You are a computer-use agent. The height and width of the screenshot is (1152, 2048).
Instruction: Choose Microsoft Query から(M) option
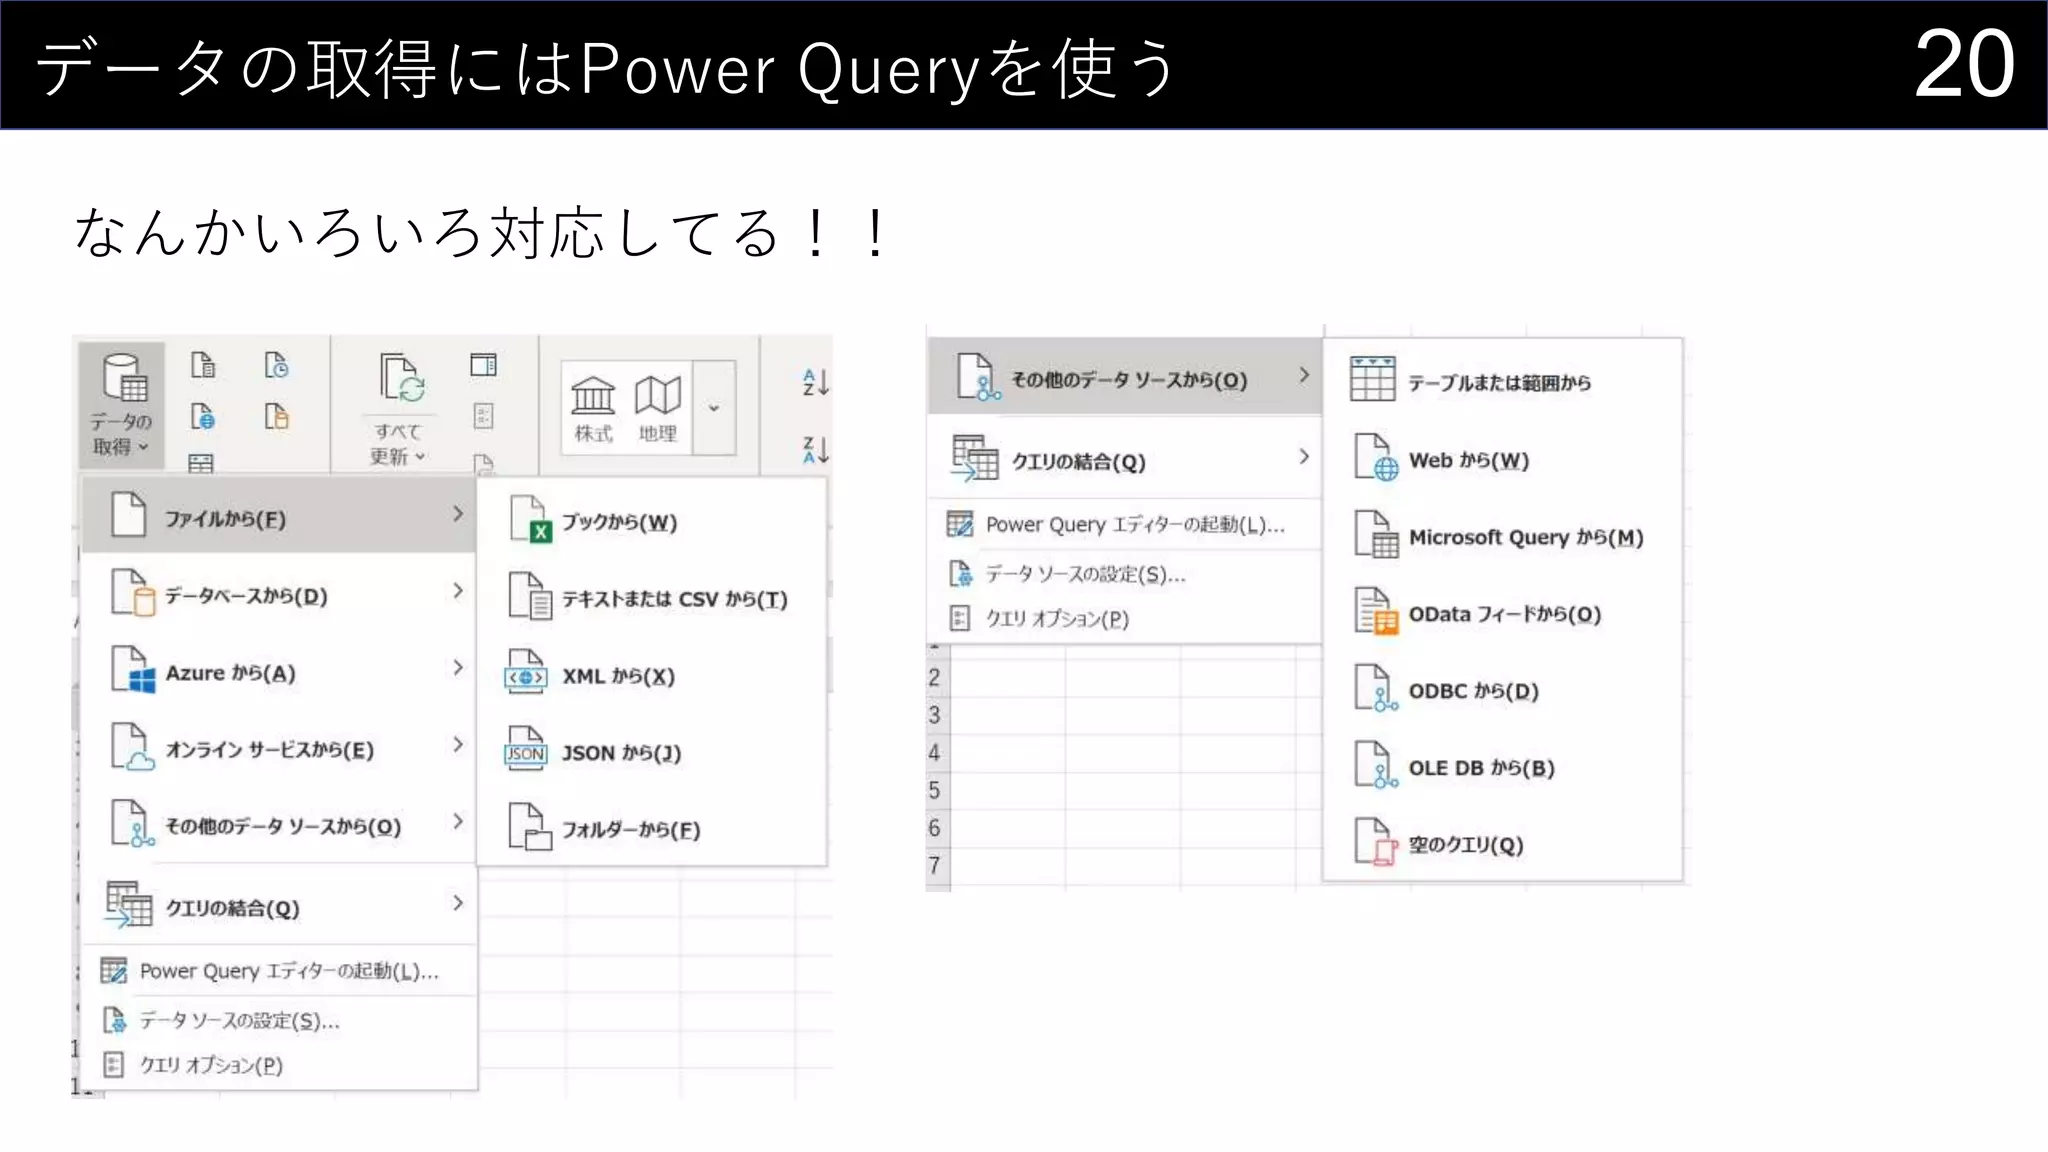point(1503,536)
